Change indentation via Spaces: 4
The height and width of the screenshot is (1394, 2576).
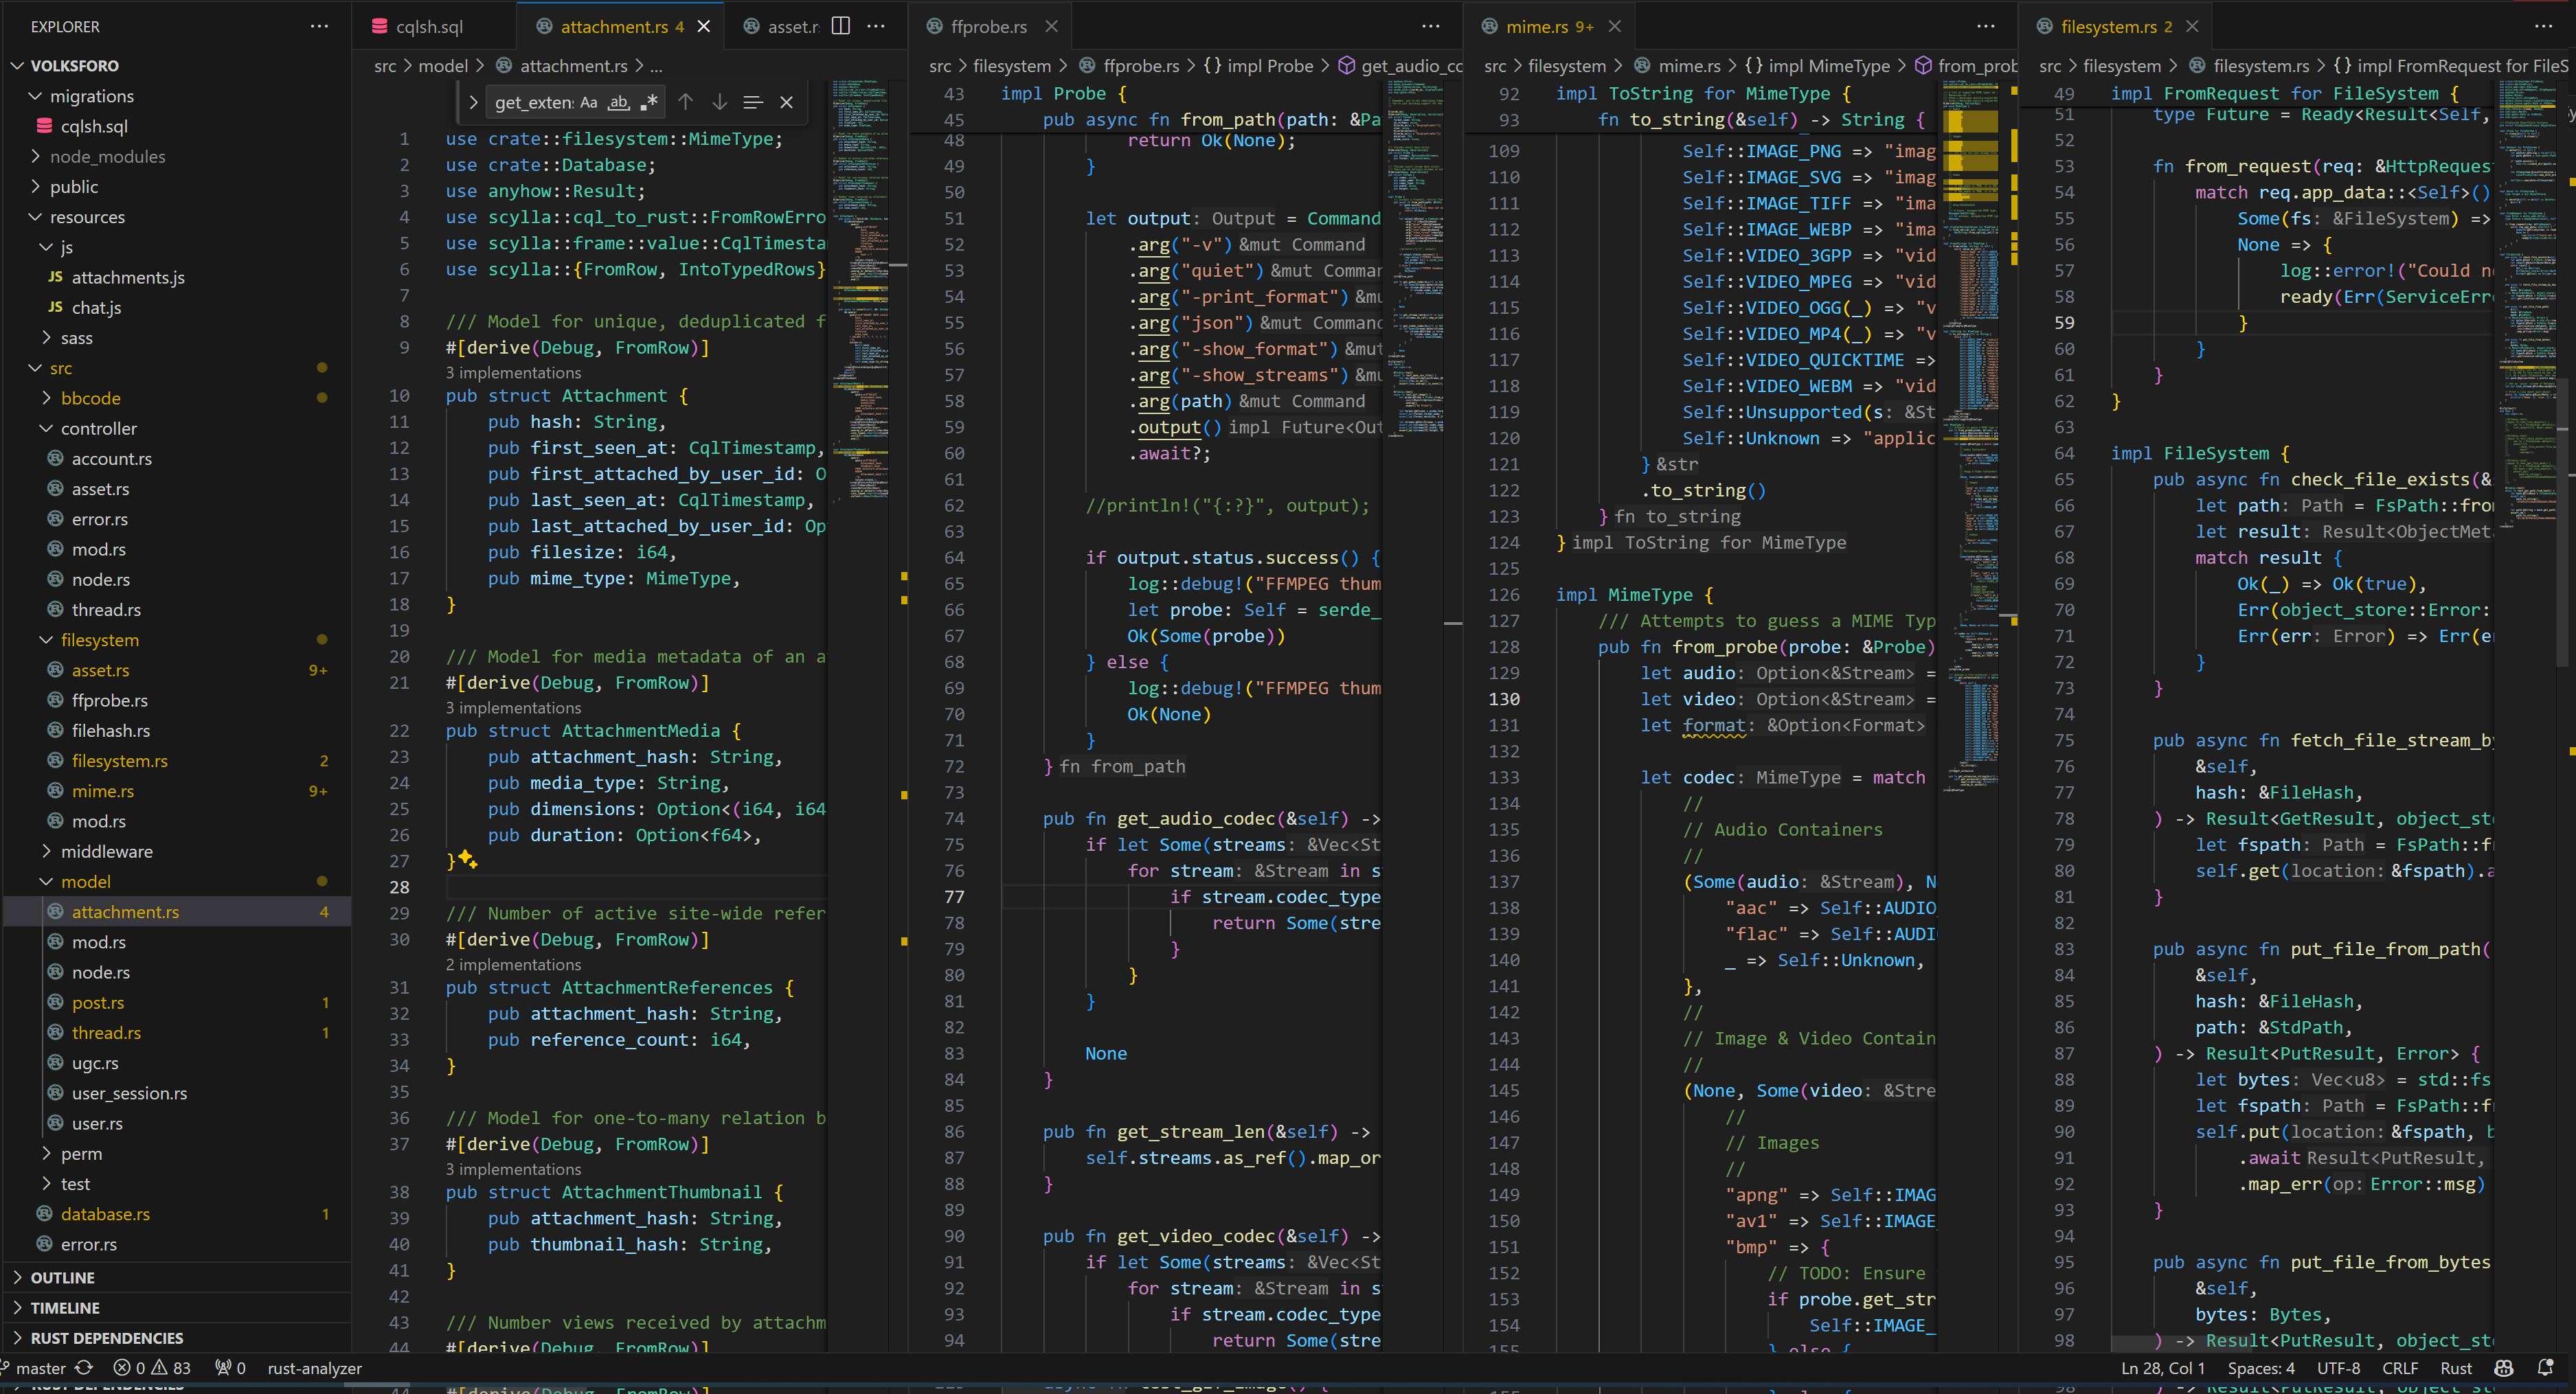point(2260,1368)
